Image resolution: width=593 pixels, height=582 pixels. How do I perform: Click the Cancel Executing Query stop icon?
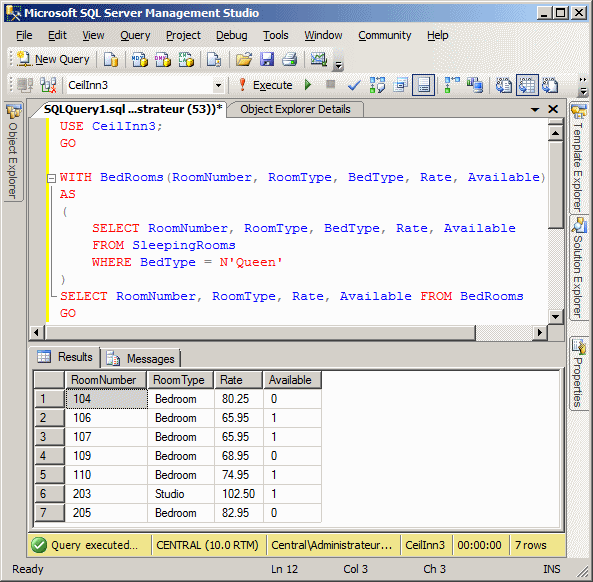331,84
